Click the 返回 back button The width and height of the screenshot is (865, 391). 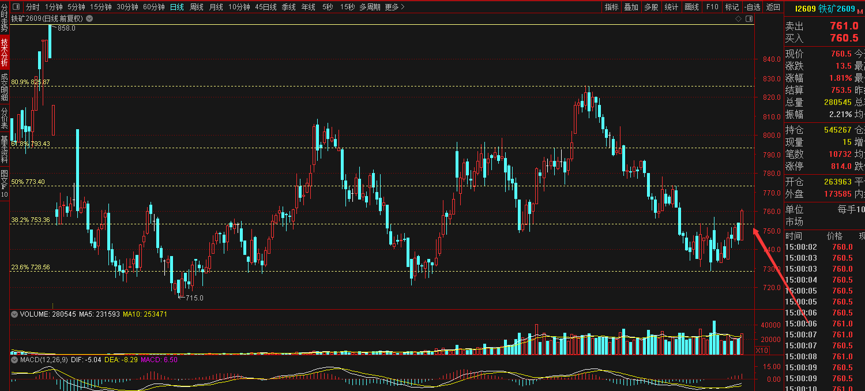[x=773, y=7]
